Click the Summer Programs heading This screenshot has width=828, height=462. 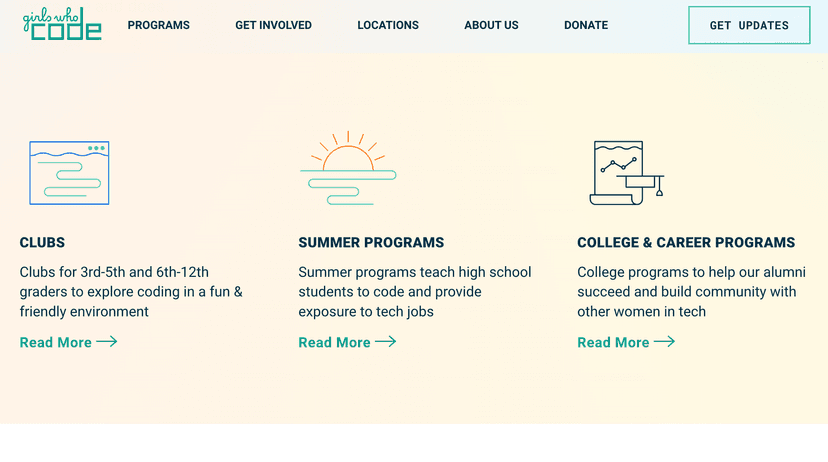371,242
